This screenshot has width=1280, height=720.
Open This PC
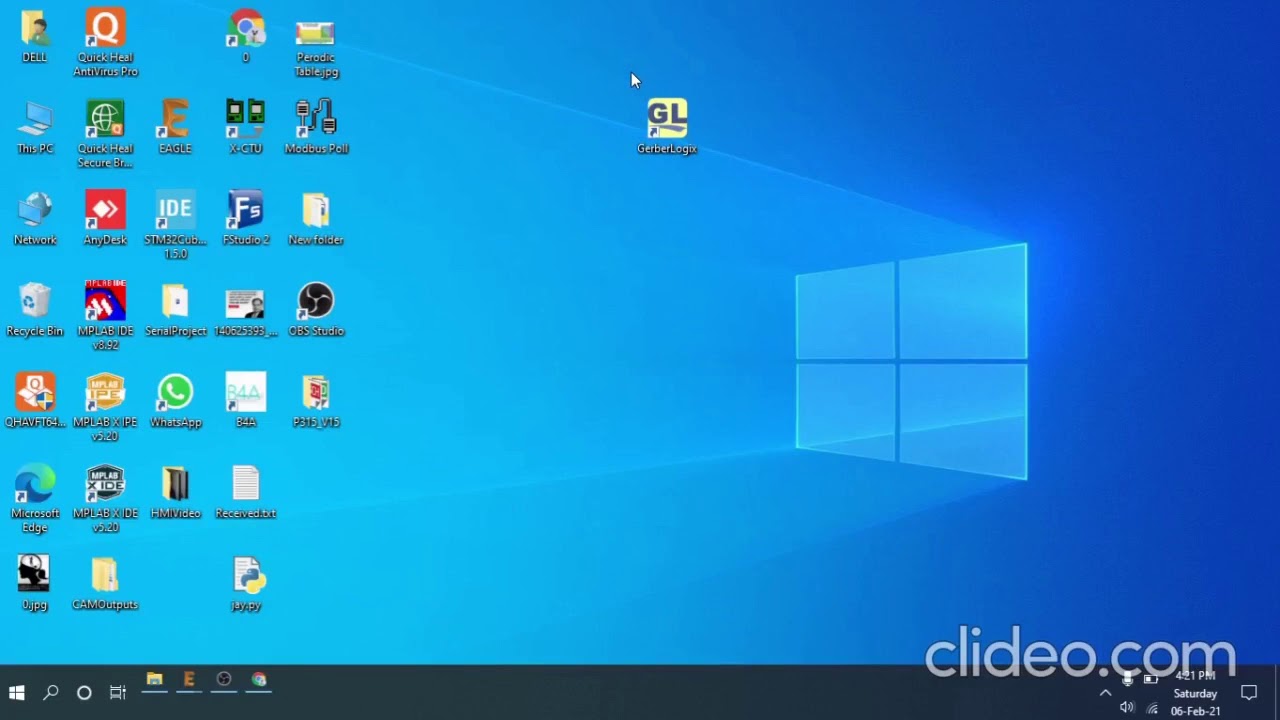tap(35, 127)
